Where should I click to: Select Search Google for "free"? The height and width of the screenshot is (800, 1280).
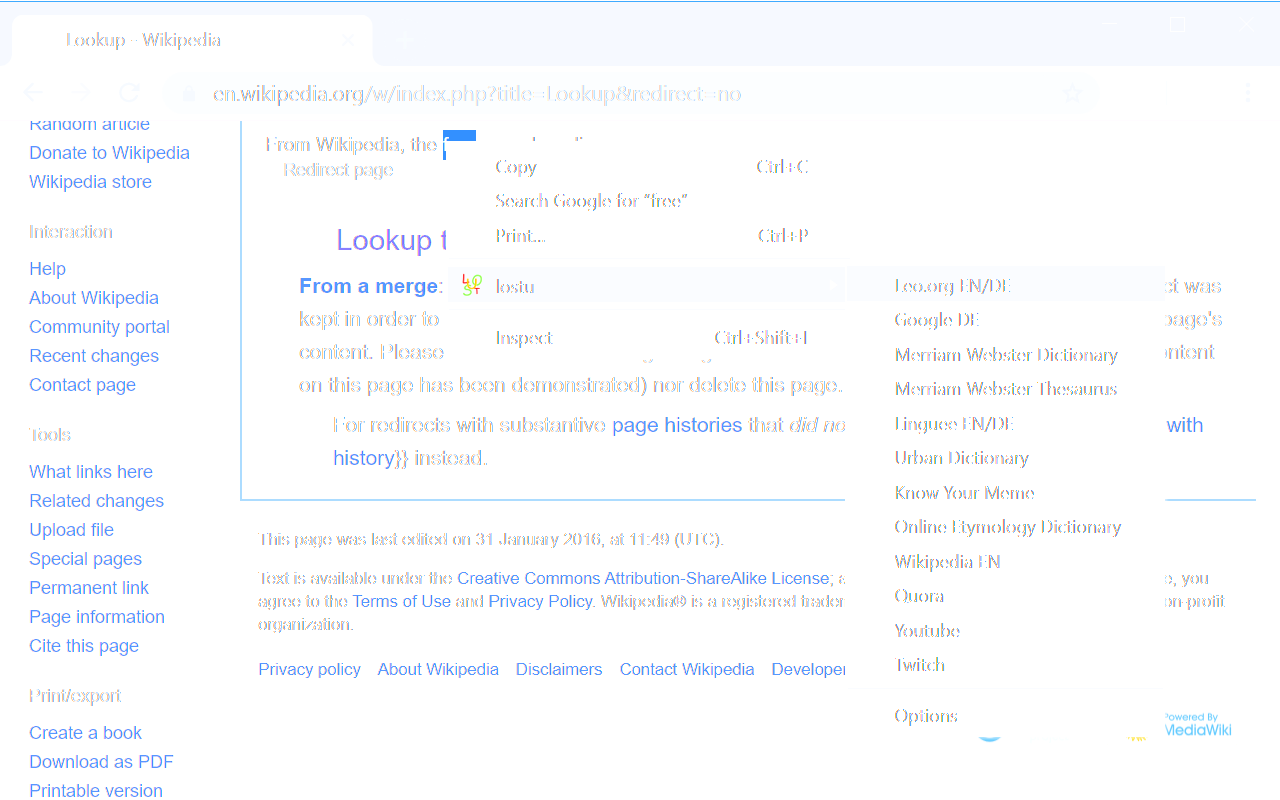click(645, 201)
